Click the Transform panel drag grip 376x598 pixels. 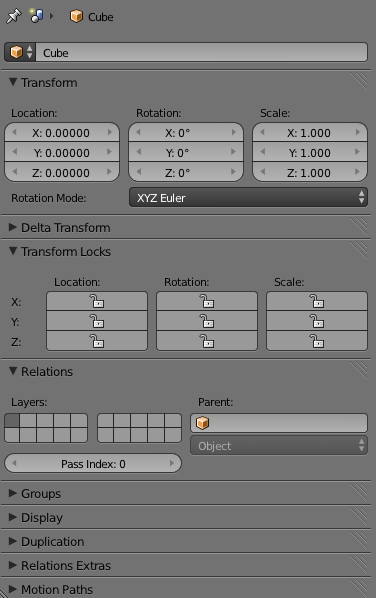[x=359, y=81]
